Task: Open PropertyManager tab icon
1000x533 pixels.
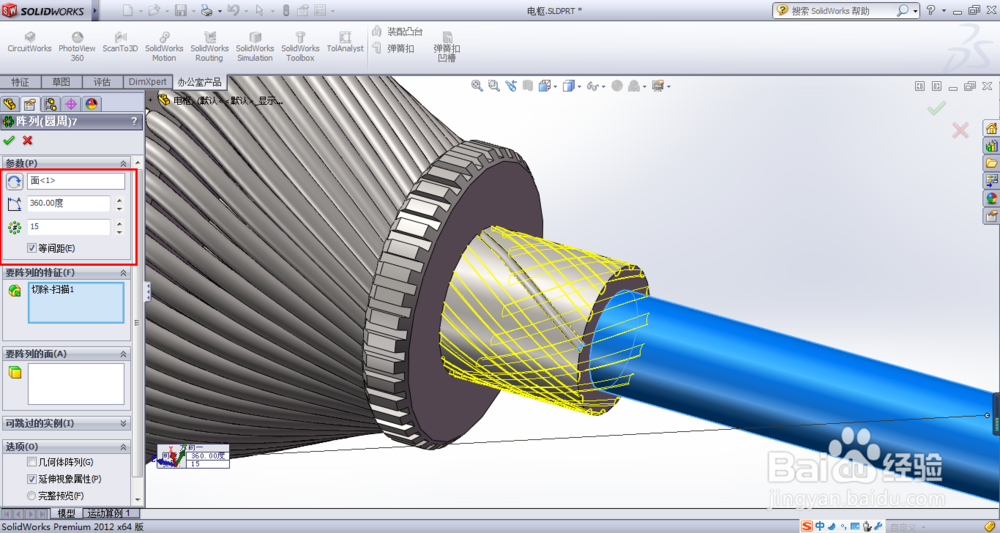Action: click(x=30, y=104)
